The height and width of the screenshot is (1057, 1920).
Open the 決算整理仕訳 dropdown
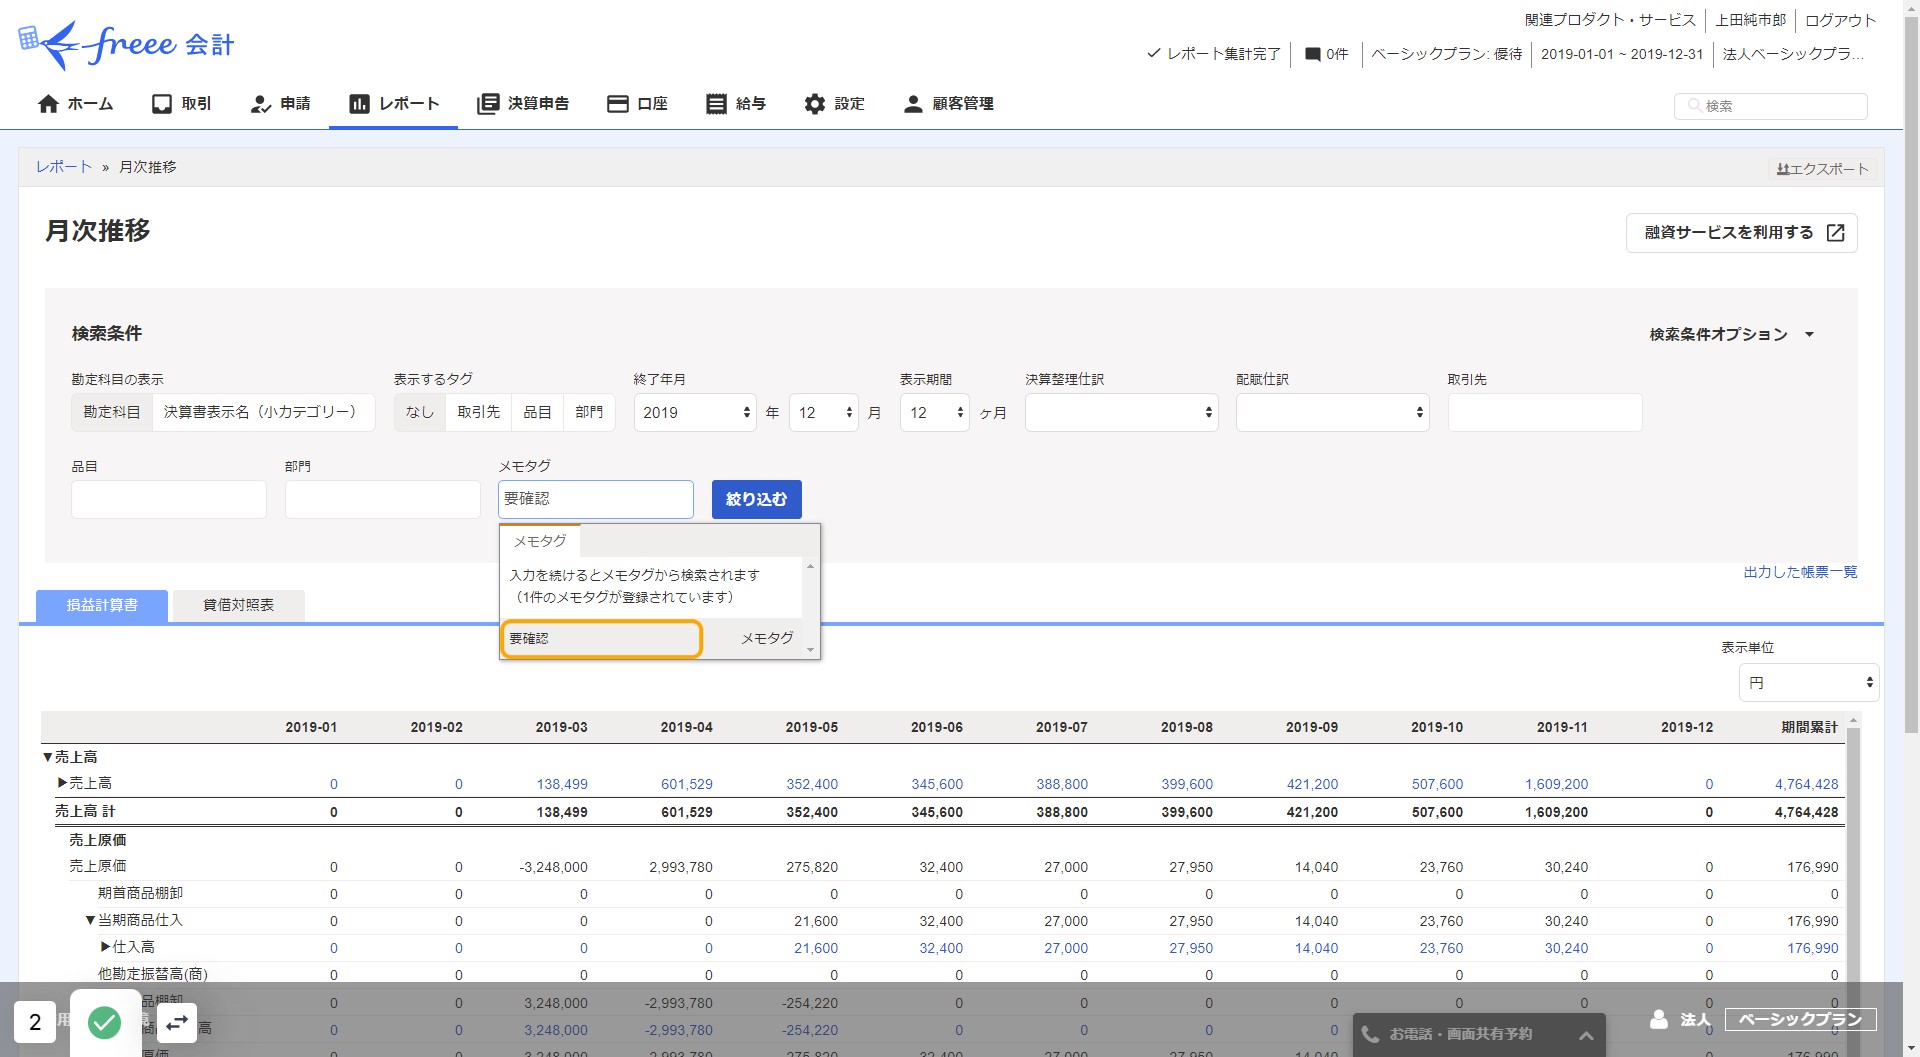tap(1121, 412)
